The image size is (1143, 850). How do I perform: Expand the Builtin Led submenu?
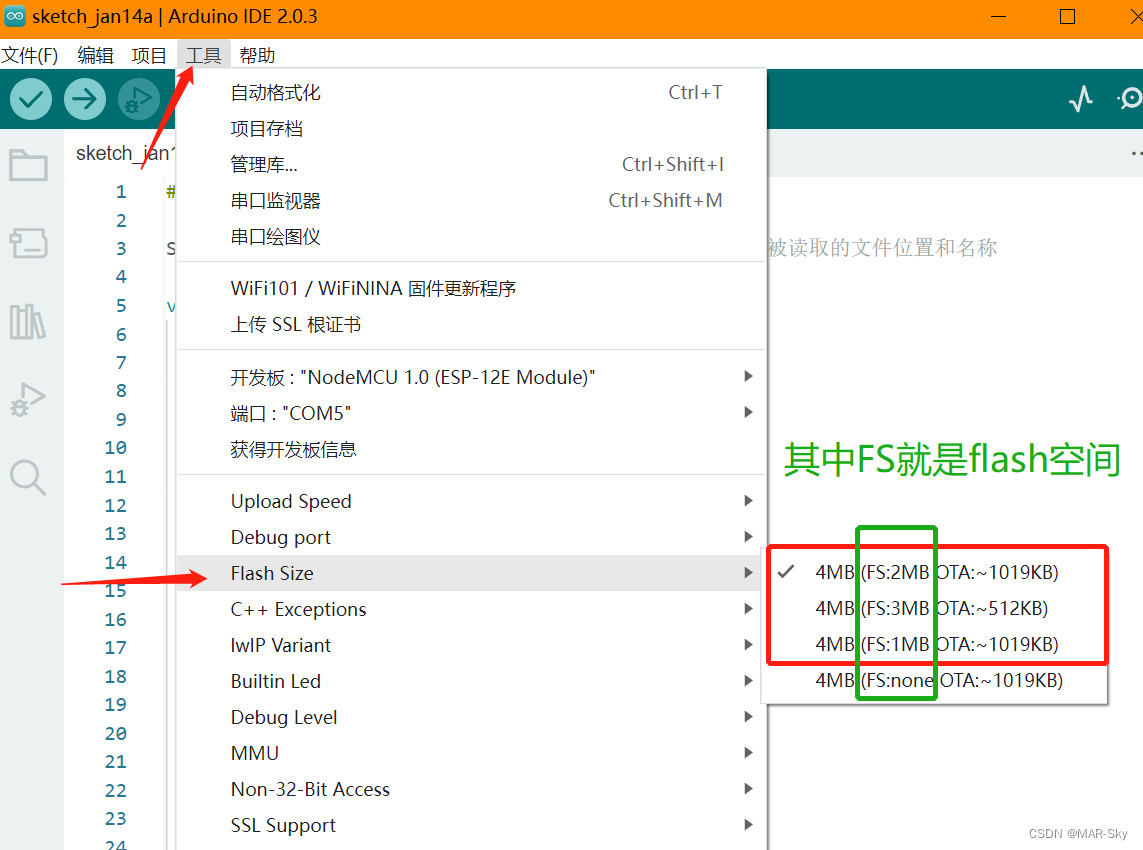pos(472,681)
